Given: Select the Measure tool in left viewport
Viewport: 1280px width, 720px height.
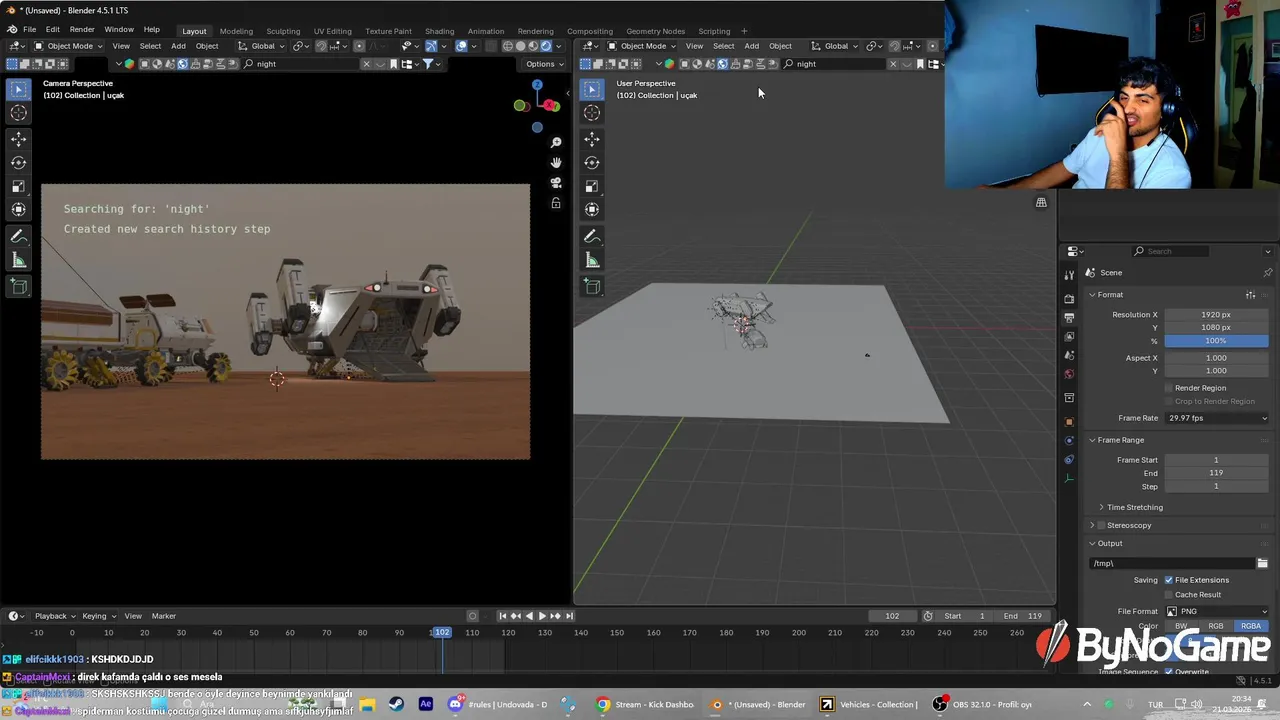Looking at the screenshot, I should (19, 260).
